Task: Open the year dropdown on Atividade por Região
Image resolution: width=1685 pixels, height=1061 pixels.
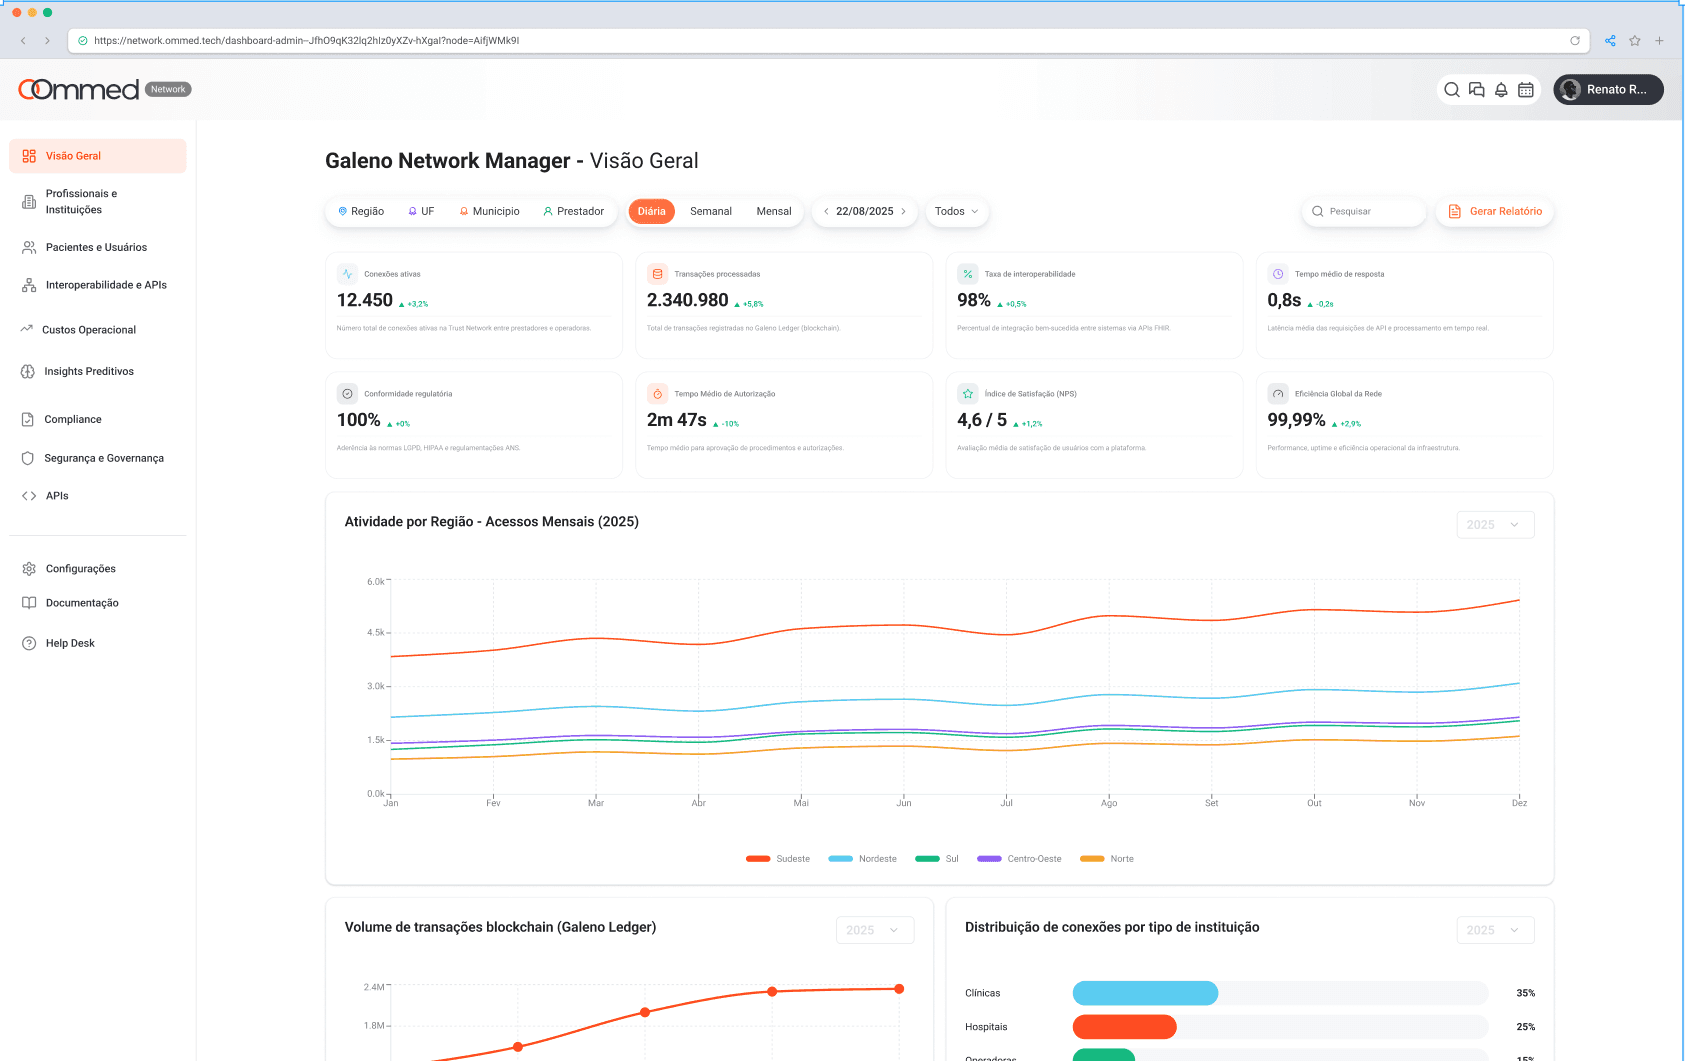Action: [x=1495, y=525]
